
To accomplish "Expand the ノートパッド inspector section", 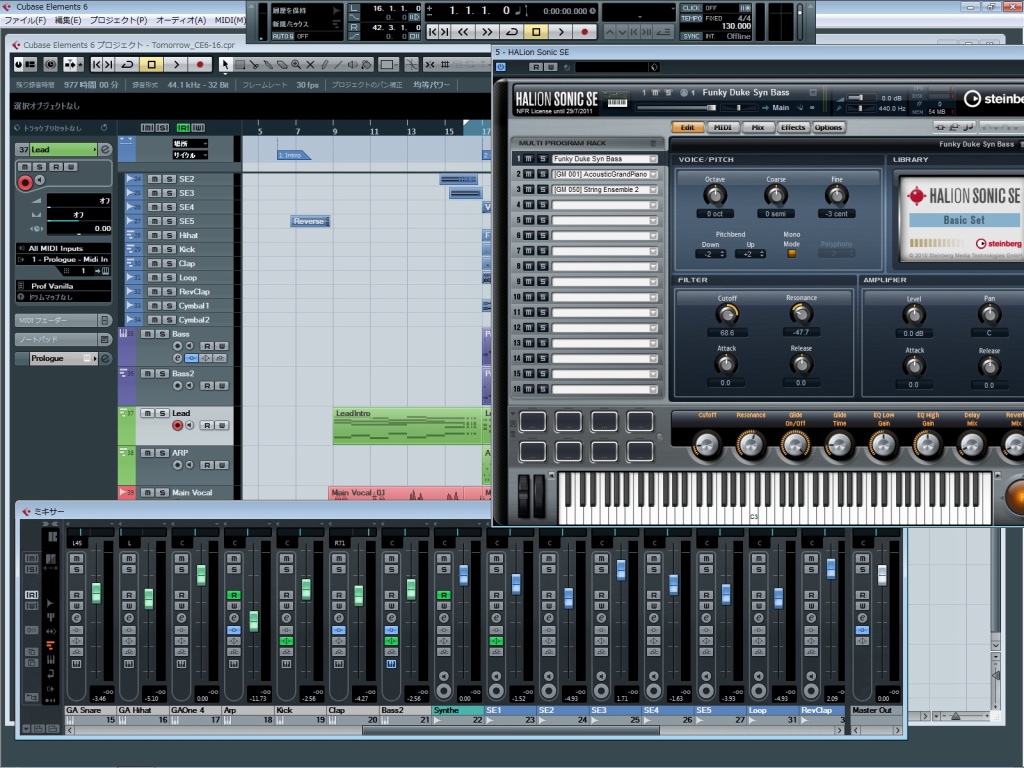I will coord(63,340).
